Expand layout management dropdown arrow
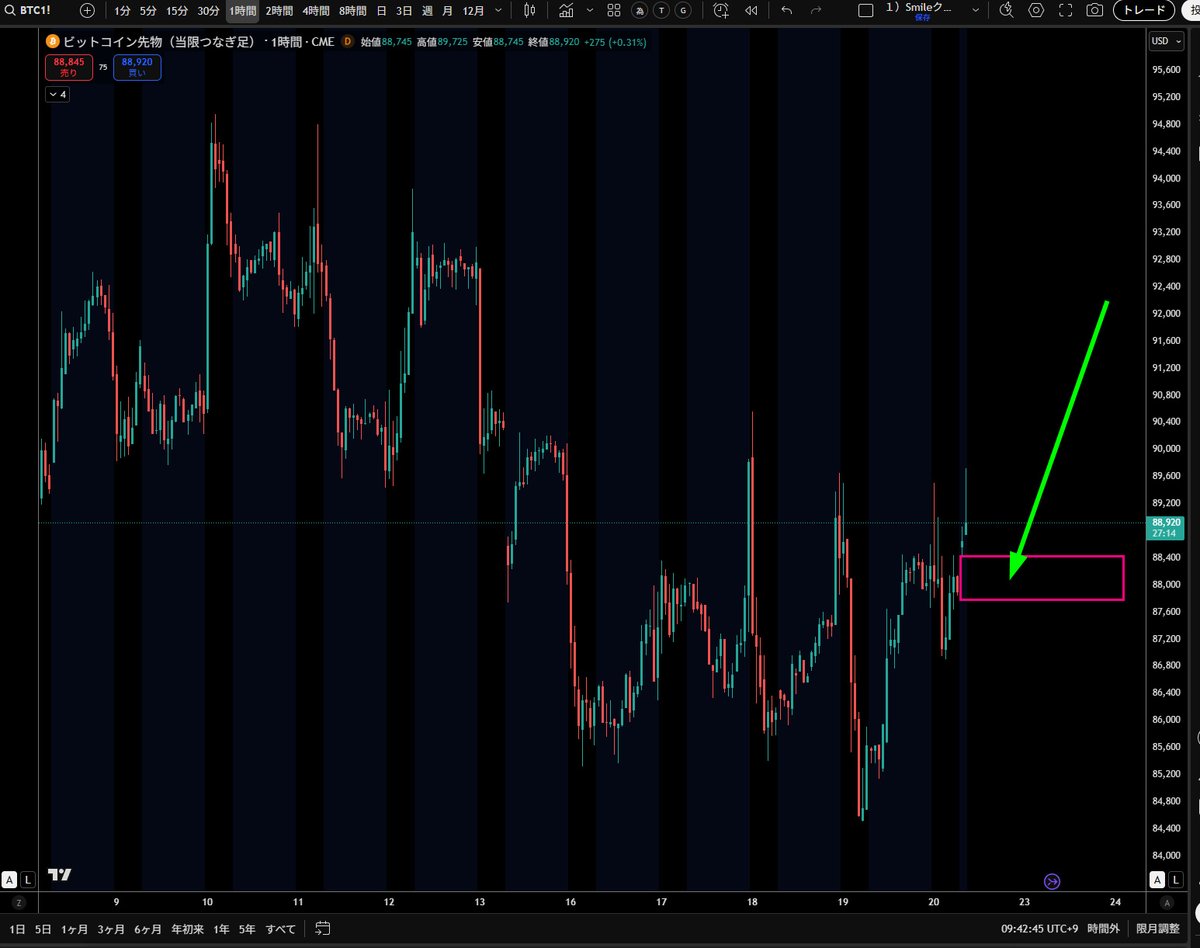This screenshot has height=948, width=1200. 975,10
